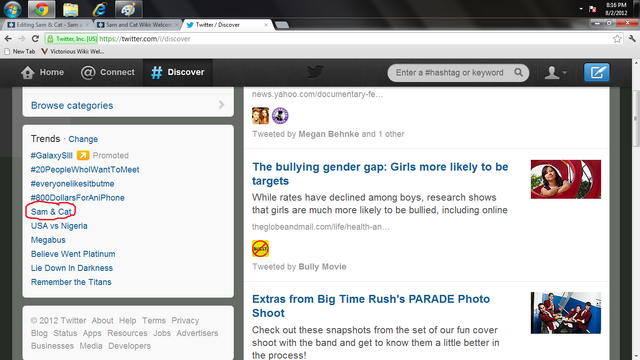Open the Windows Start orb
The width and height of the screenshot is (640, 360).
pos(12,9)
